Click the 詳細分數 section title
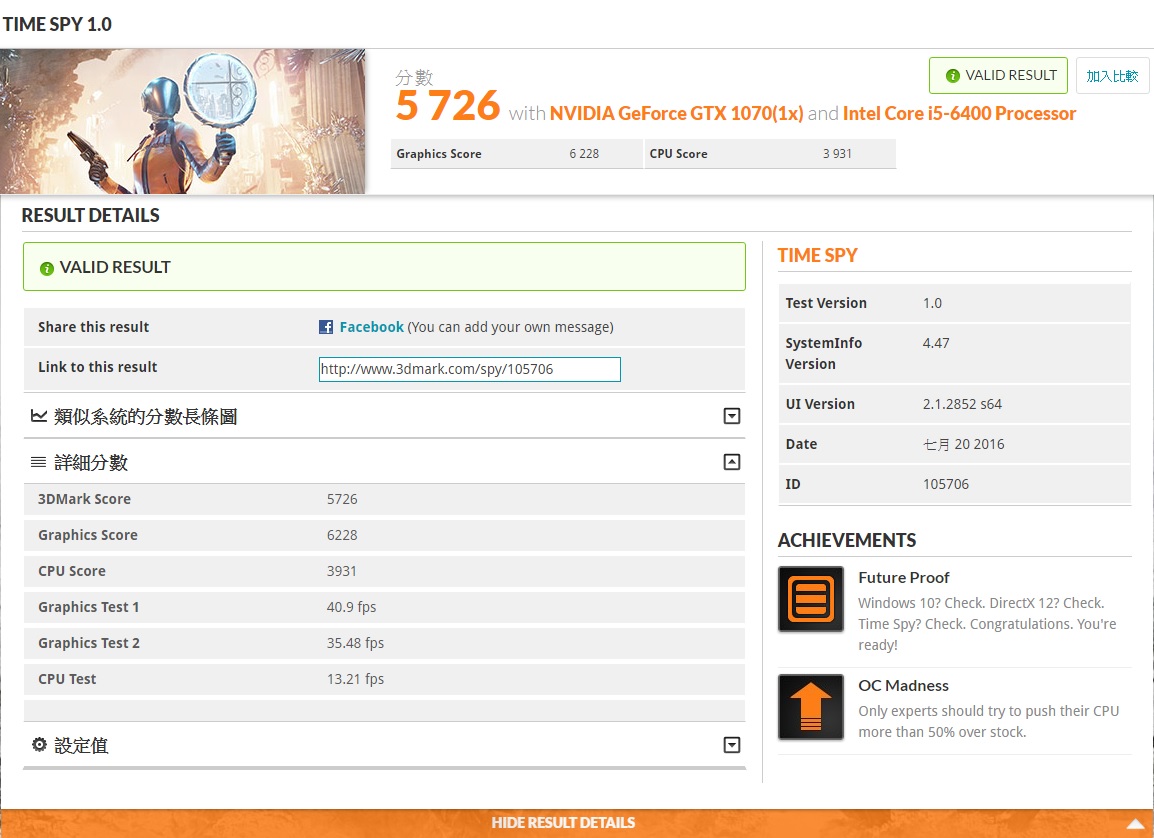1154x838 pixels. coord(91,462)
